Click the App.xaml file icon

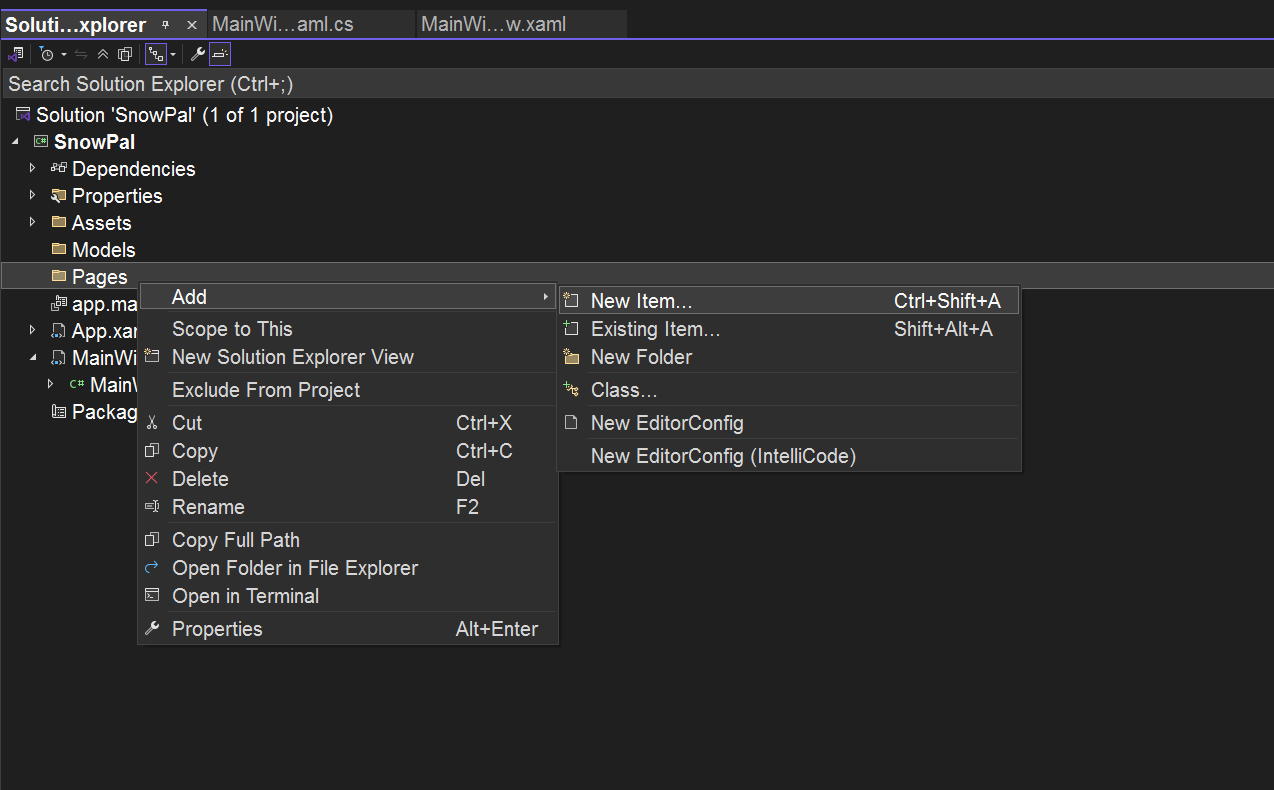tap(59, 330)
